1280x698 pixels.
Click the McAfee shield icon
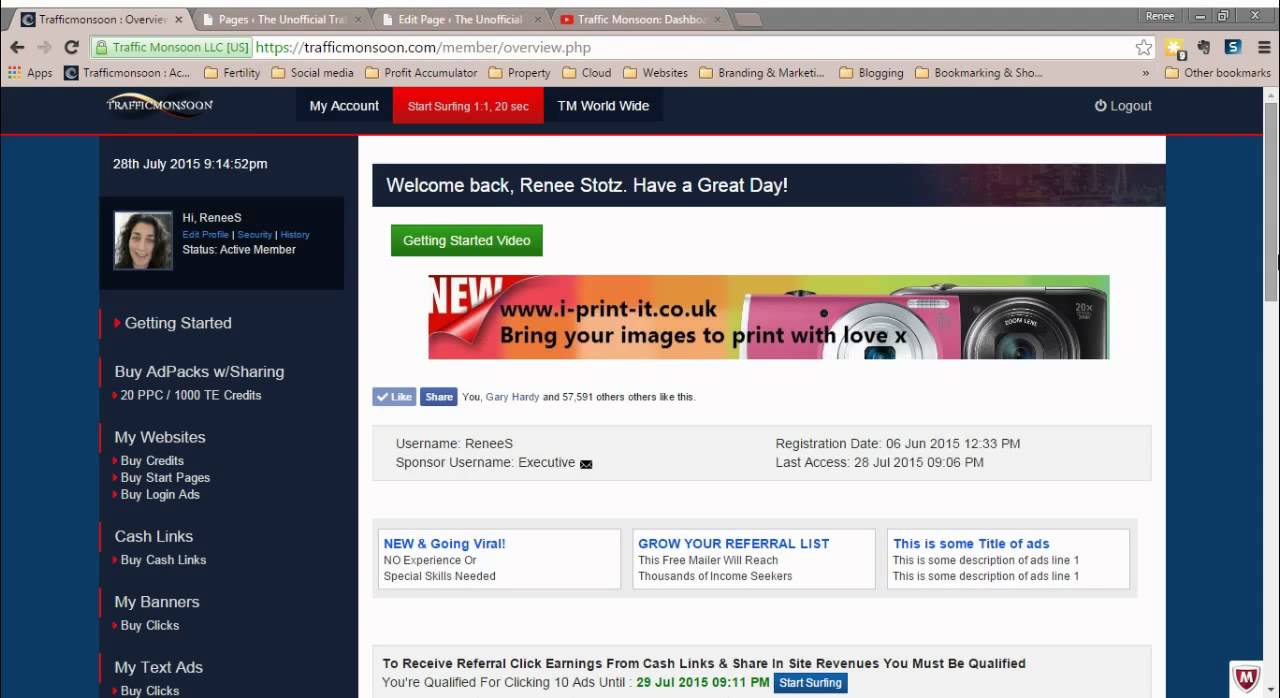tap(1246, 680)
